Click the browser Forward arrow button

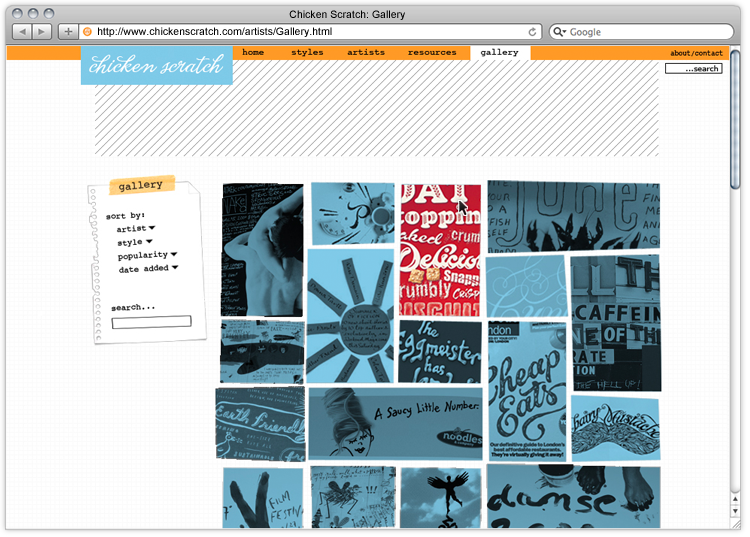coord(42,32)
